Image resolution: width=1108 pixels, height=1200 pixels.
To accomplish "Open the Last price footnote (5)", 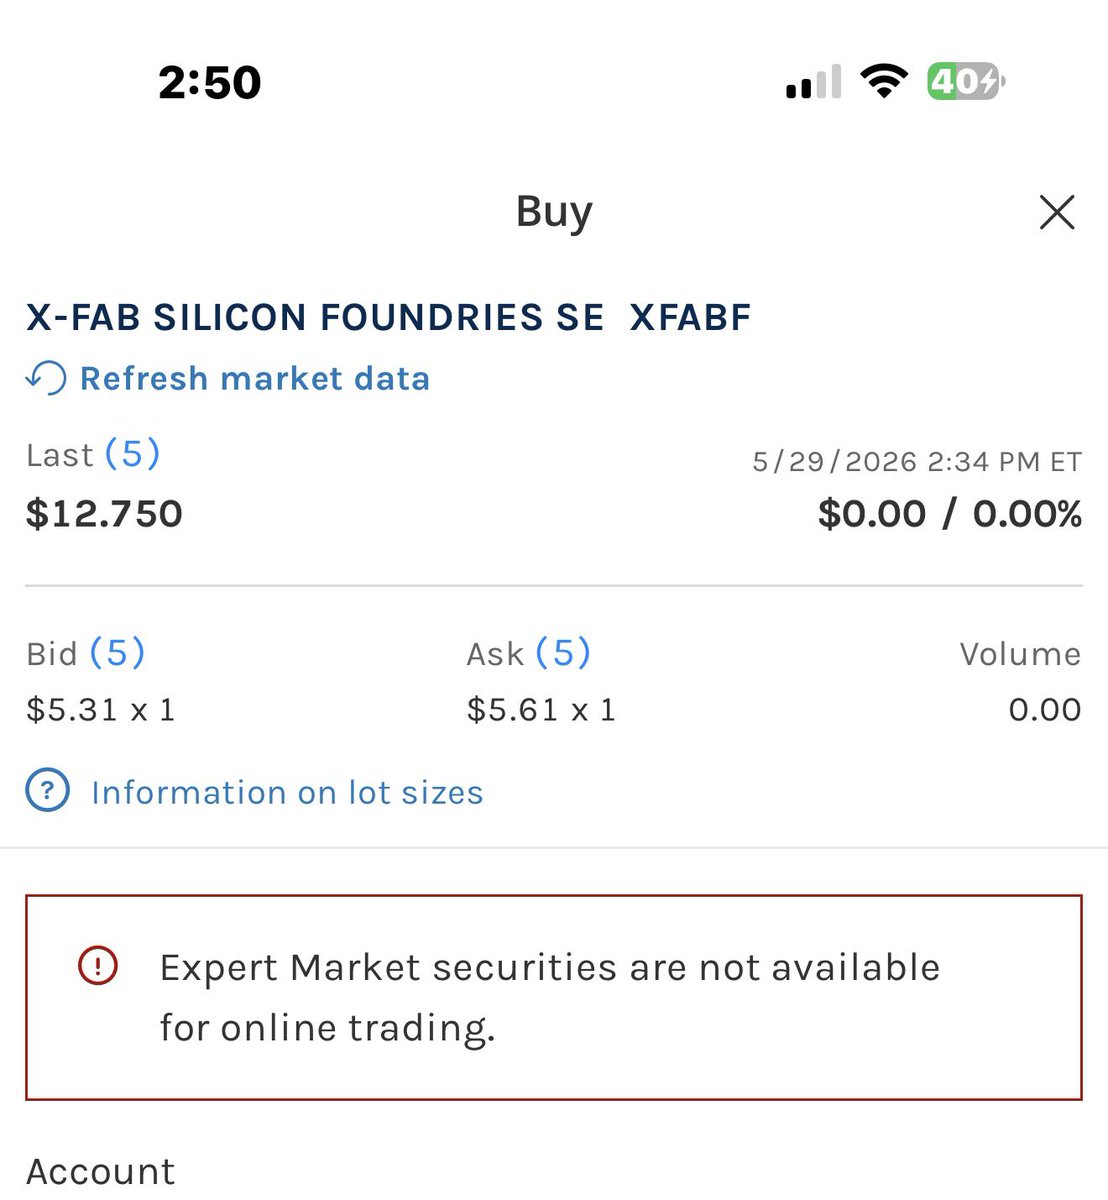I will [132, 454].
